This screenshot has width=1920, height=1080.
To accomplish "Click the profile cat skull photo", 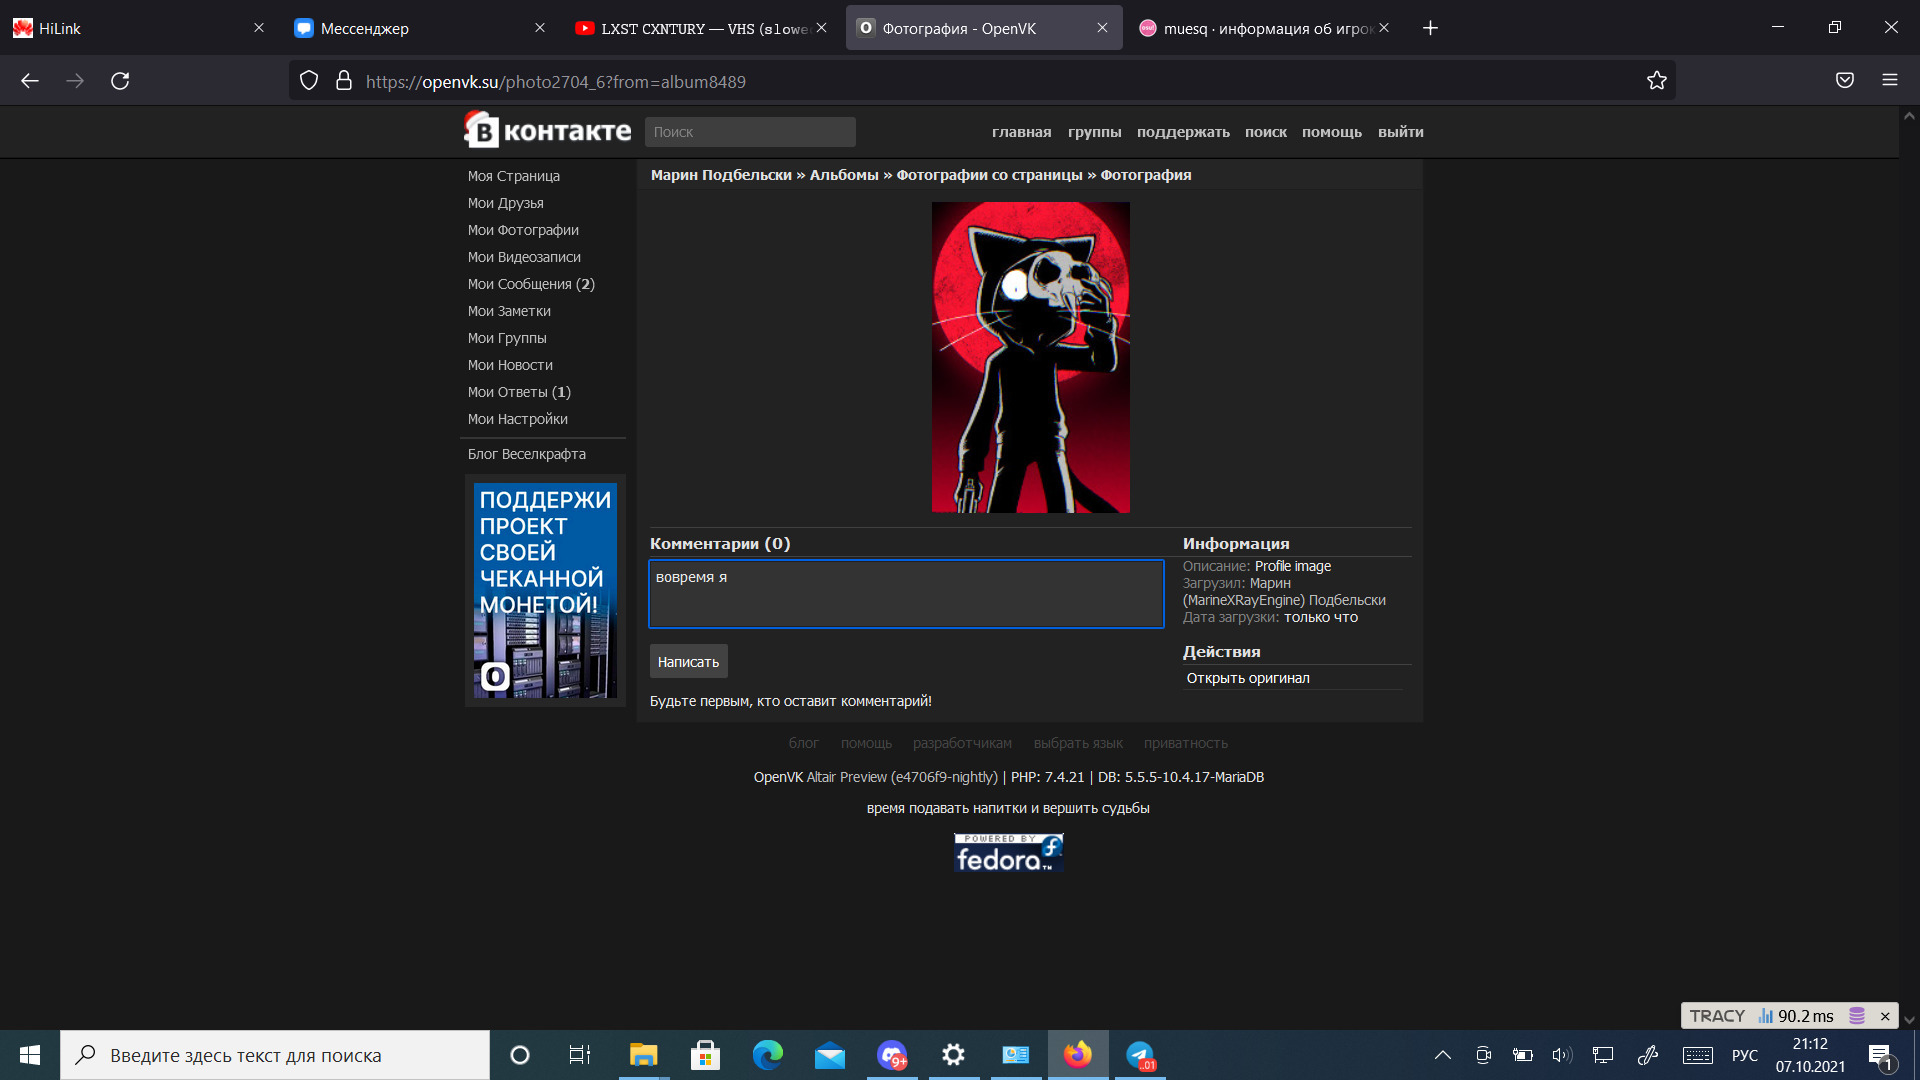I will [x=1030, y=357].
